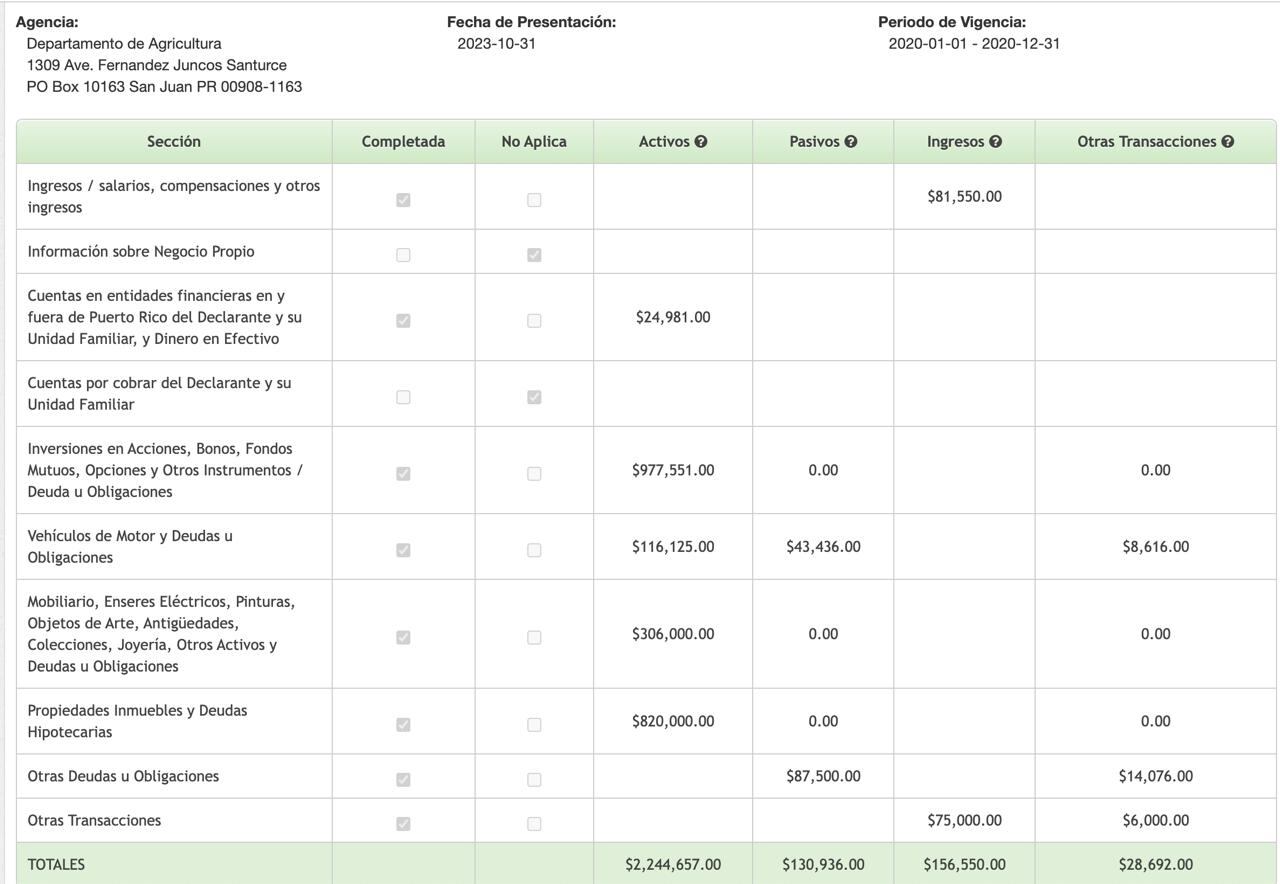Click the Completada column header
The height and width of the screenshot is (884, 1280).
(403, 142)
